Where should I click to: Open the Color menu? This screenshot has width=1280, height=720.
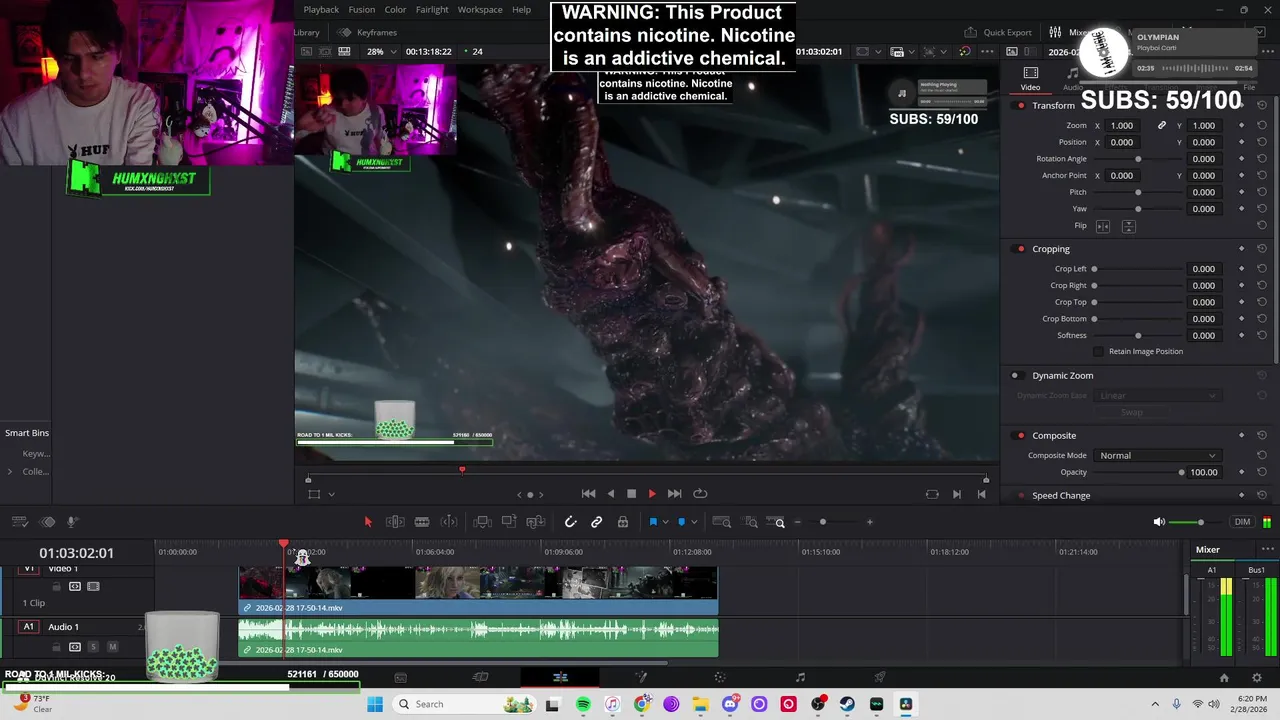tap(396, 10)
